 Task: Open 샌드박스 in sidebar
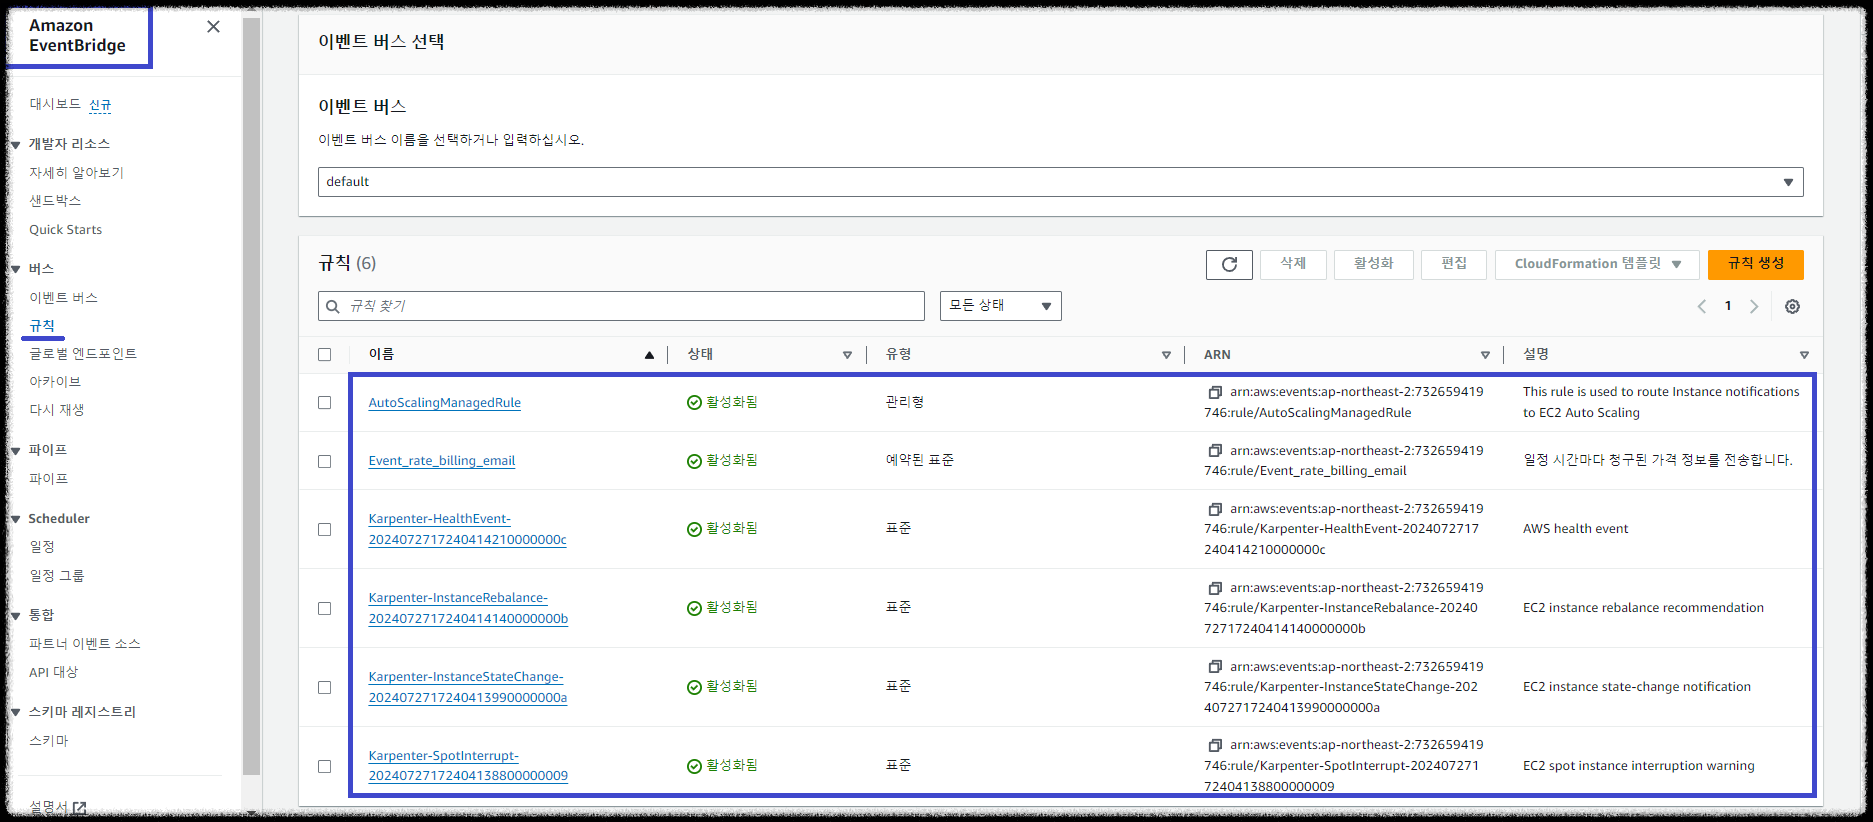[55, 201]
